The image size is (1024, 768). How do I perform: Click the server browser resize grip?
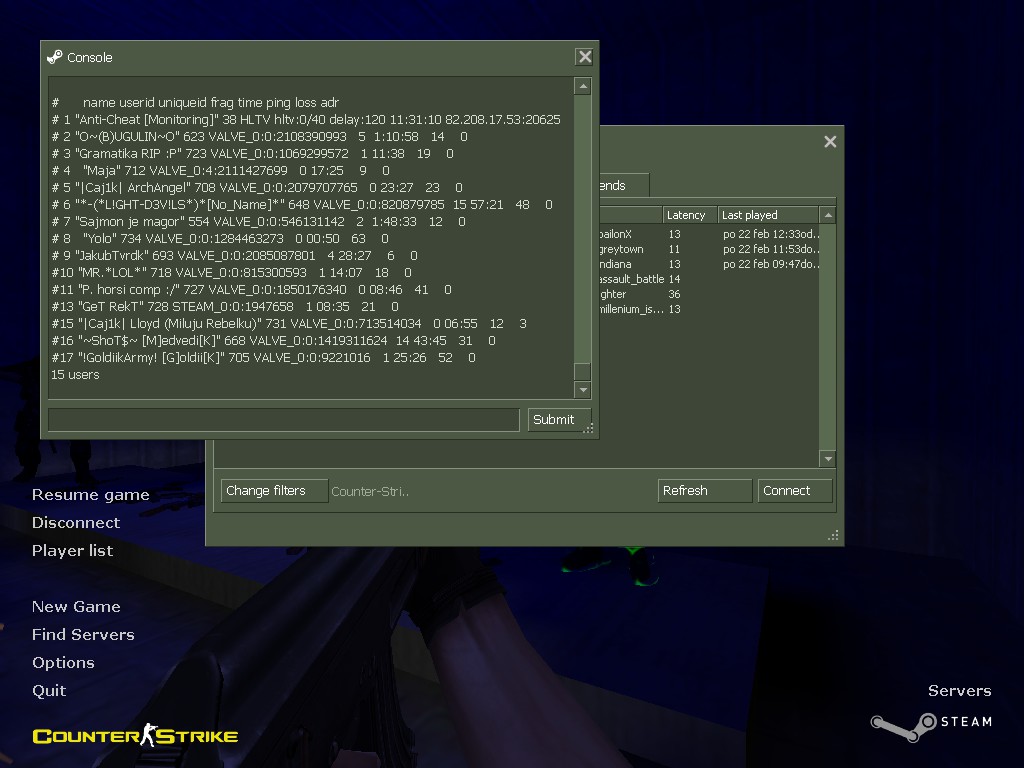833,536
